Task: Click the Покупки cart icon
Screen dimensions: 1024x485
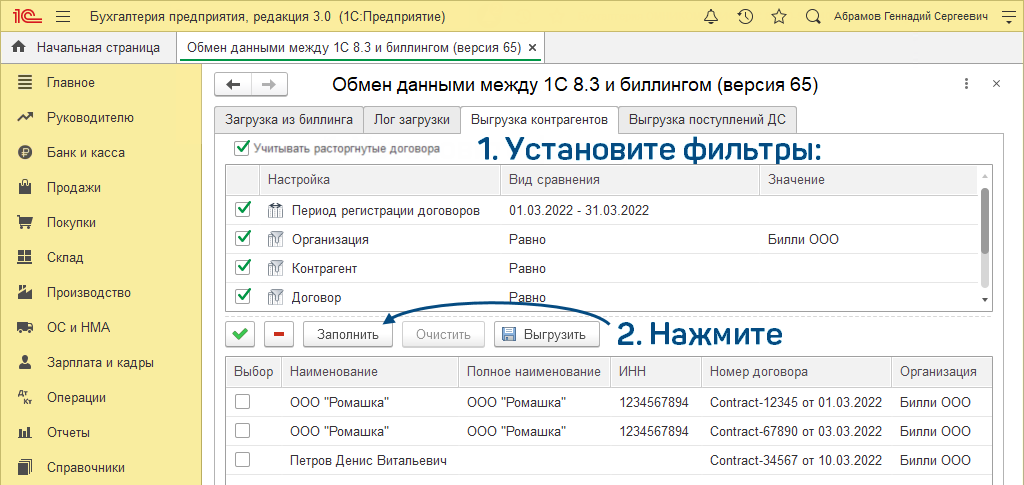Action: pyautogui.click(x=25, y=223)
